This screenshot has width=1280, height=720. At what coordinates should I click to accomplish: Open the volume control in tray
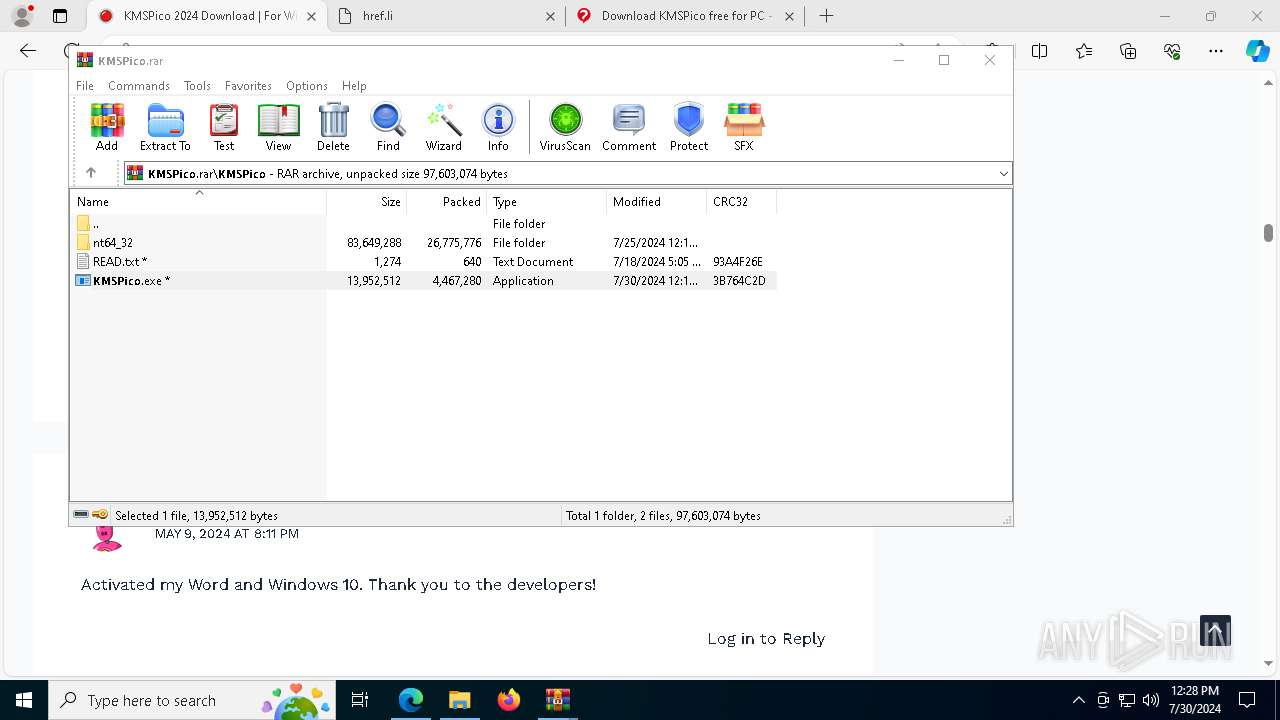click(x=1151, y=700)
